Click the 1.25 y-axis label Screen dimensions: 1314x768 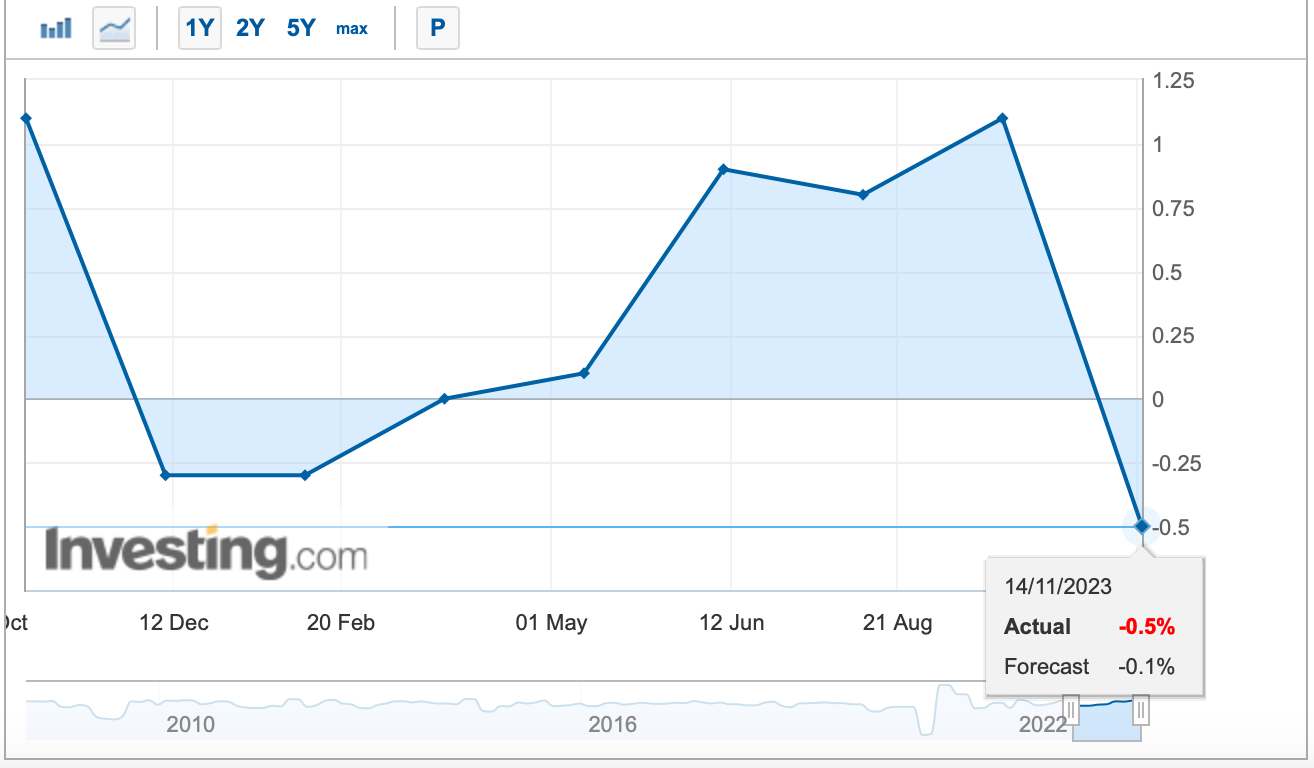1173,81
